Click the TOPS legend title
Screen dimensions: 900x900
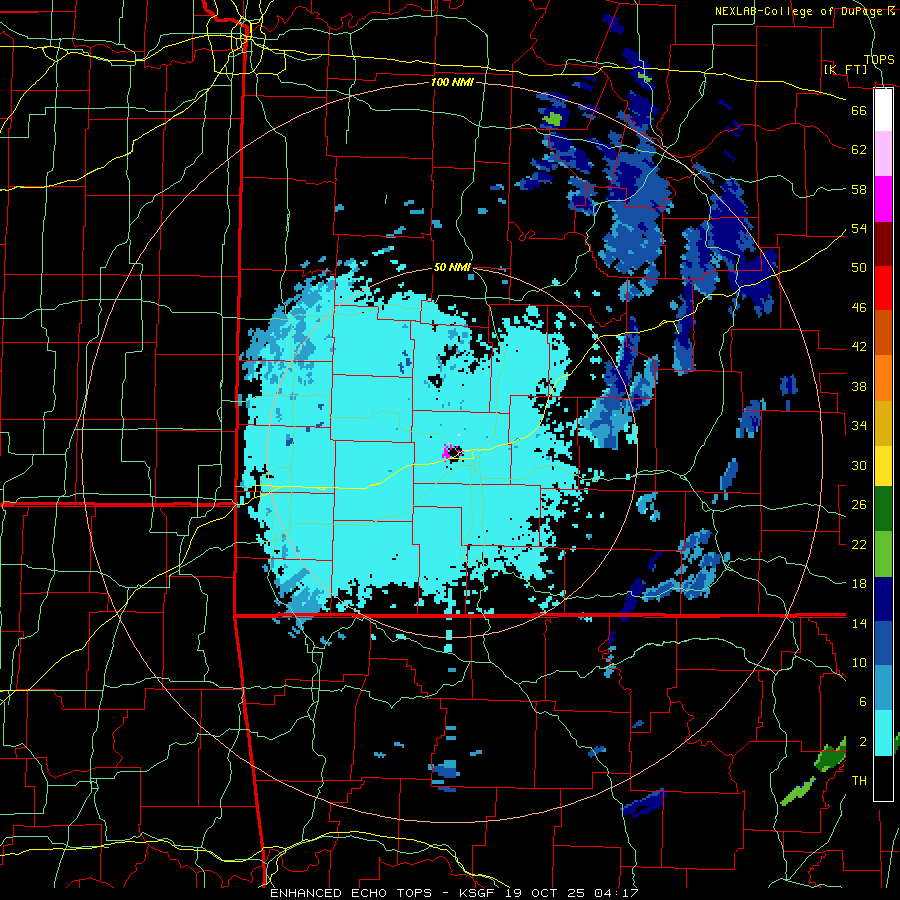click(x=879, y=59)
